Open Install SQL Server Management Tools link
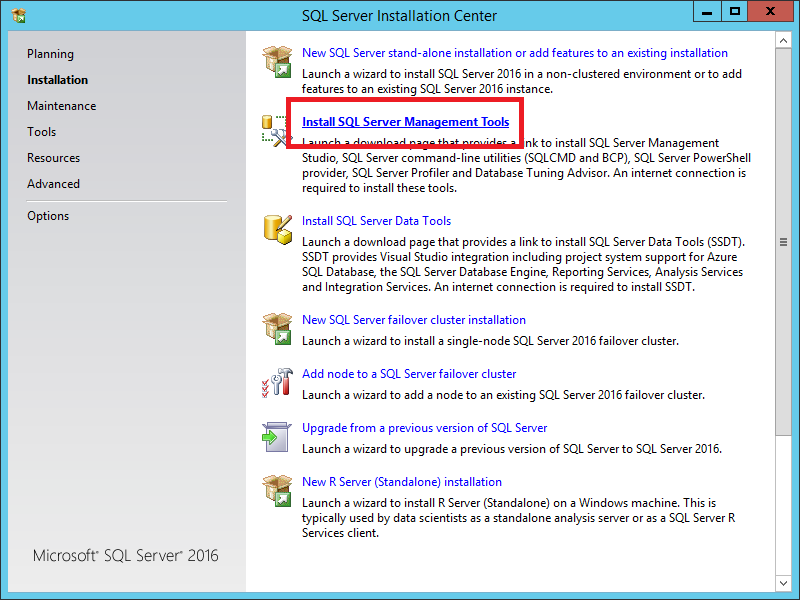This screenshot has width=800, height=600. [405, 122]
